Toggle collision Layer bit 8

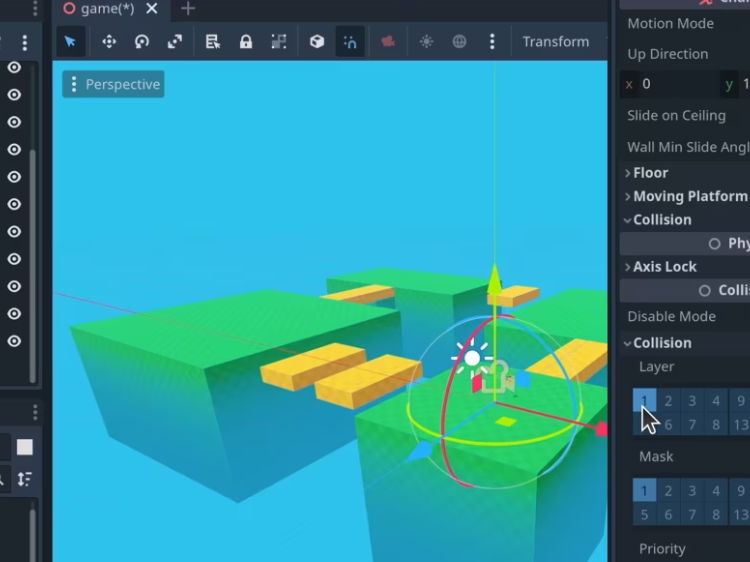coord(716,424)
